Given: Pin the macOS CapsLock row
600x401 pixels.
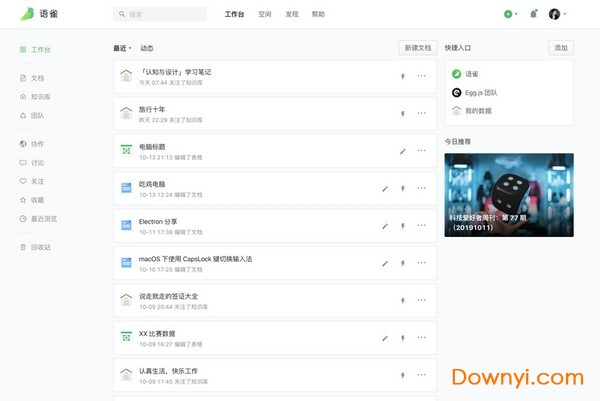Looking at the screenshot, I should tap(403, 264).
